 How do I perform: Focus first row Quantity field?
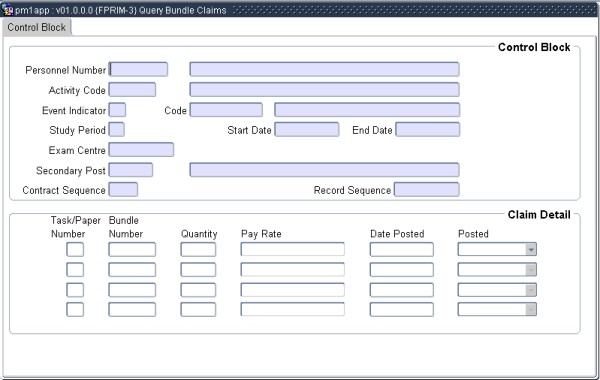198,250
